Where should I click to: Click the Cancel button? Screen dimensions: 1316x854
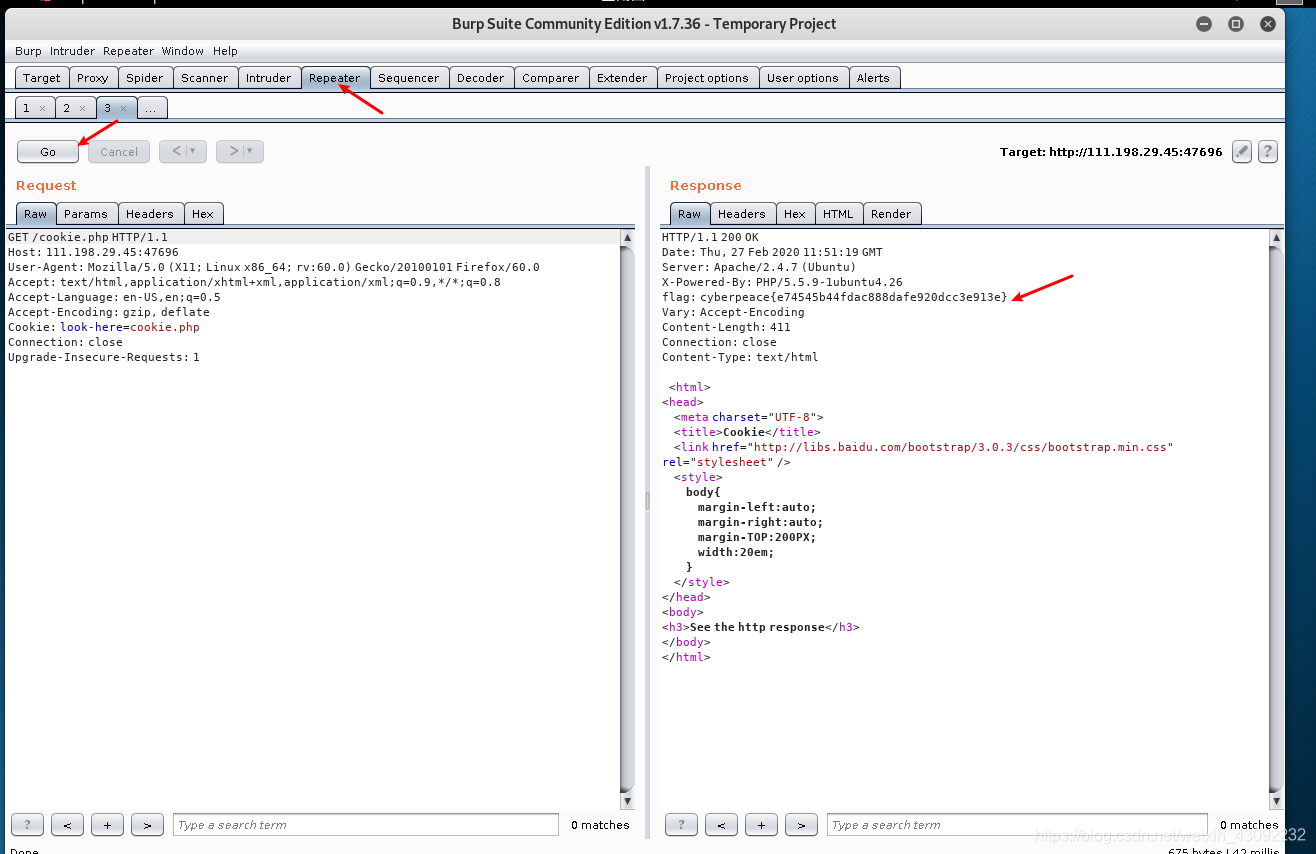point(119,152)
